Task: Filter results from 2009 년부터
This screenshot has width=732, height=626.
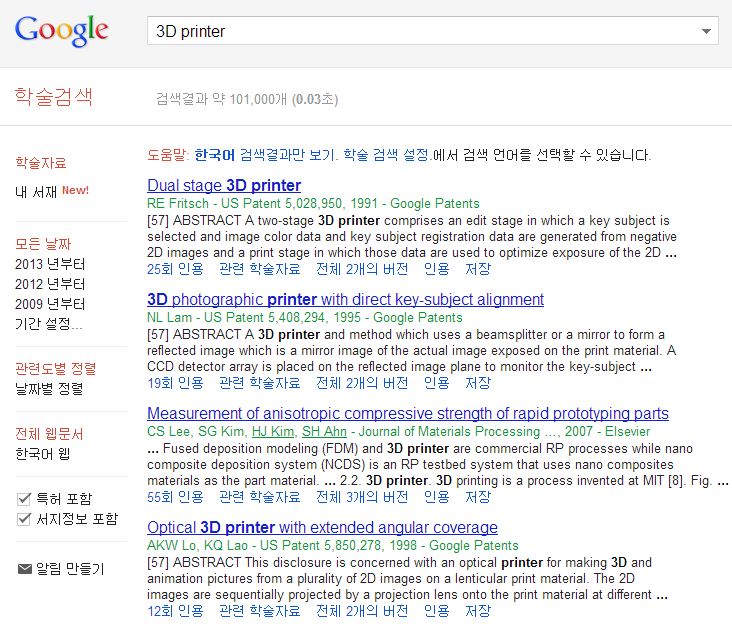Action: [x=50, y=304]
